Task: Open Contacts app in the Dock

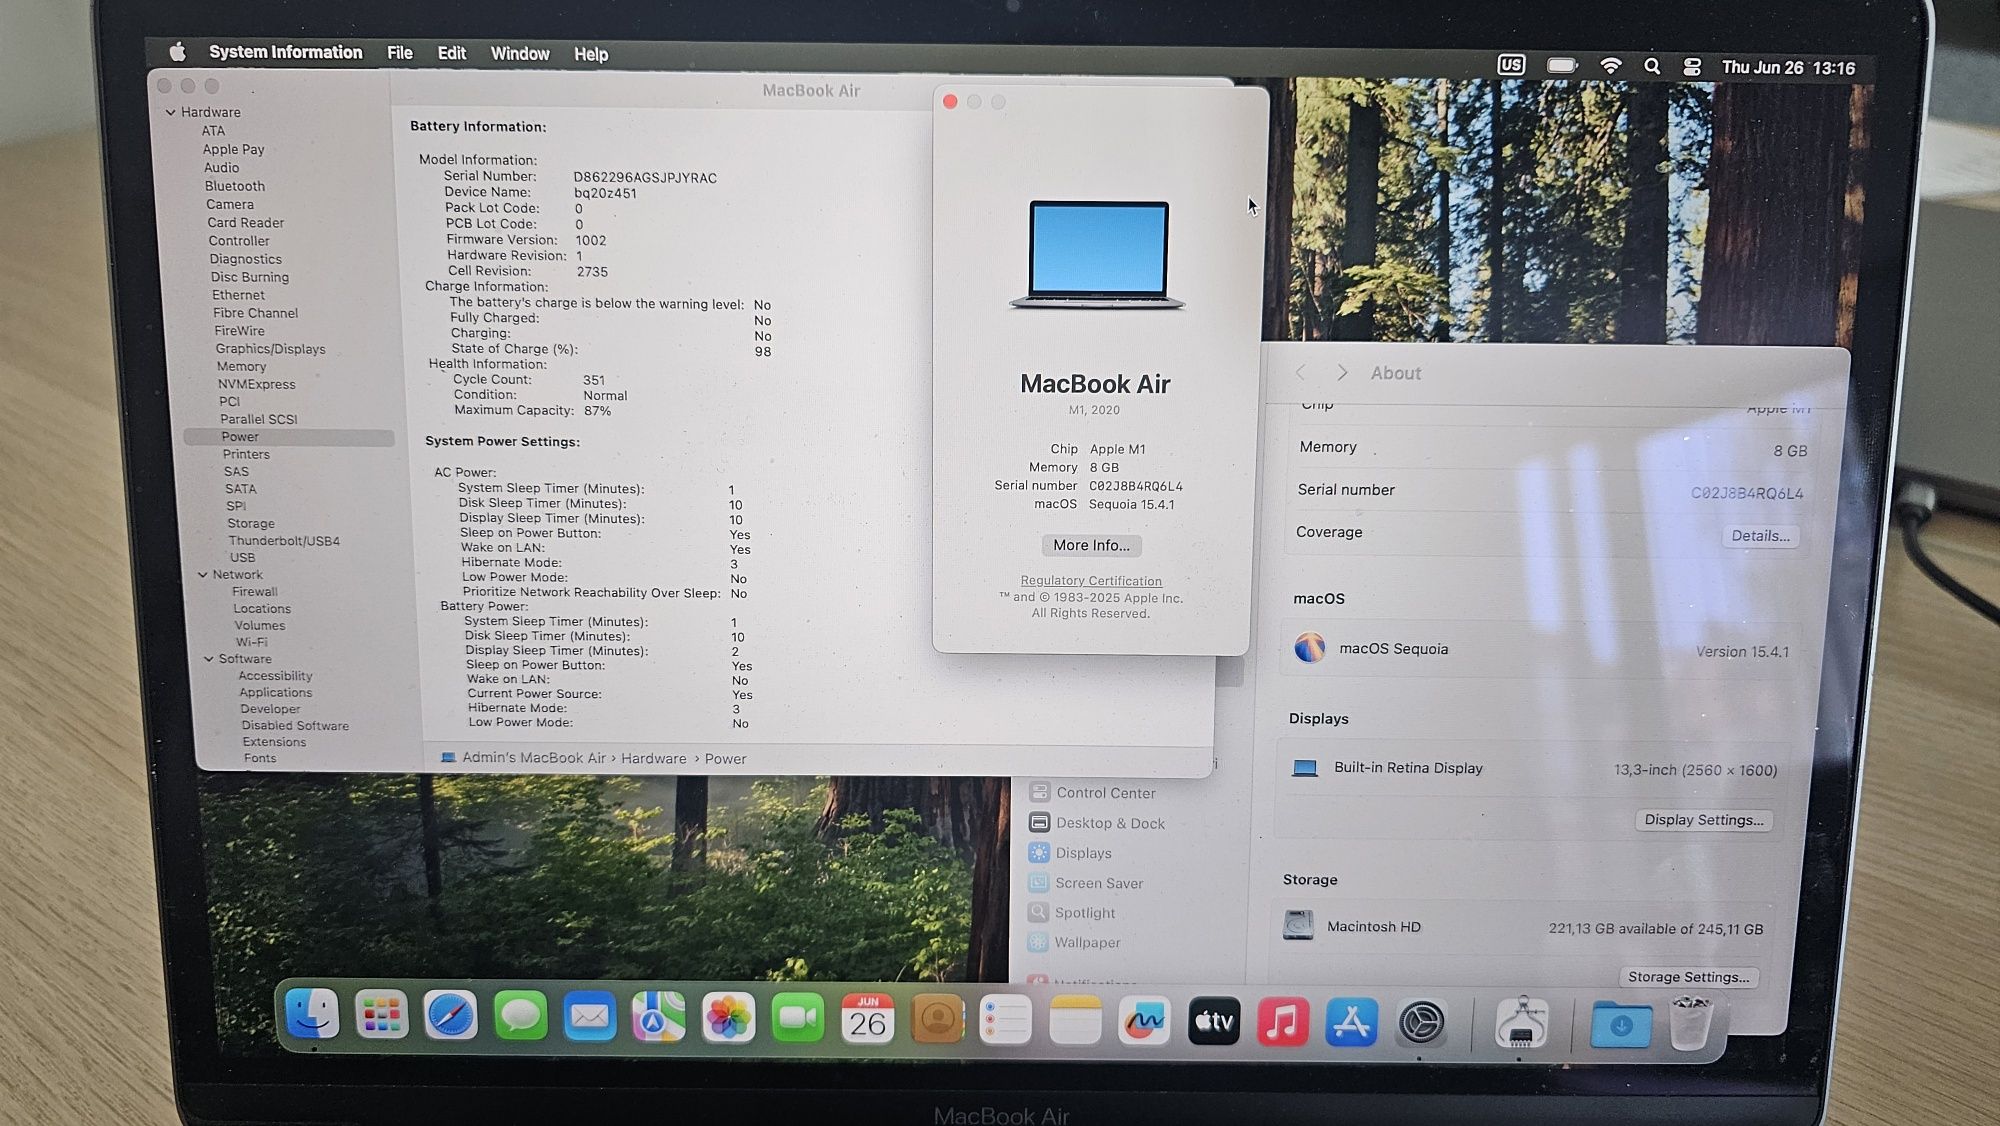Action: click(936, 1020)
